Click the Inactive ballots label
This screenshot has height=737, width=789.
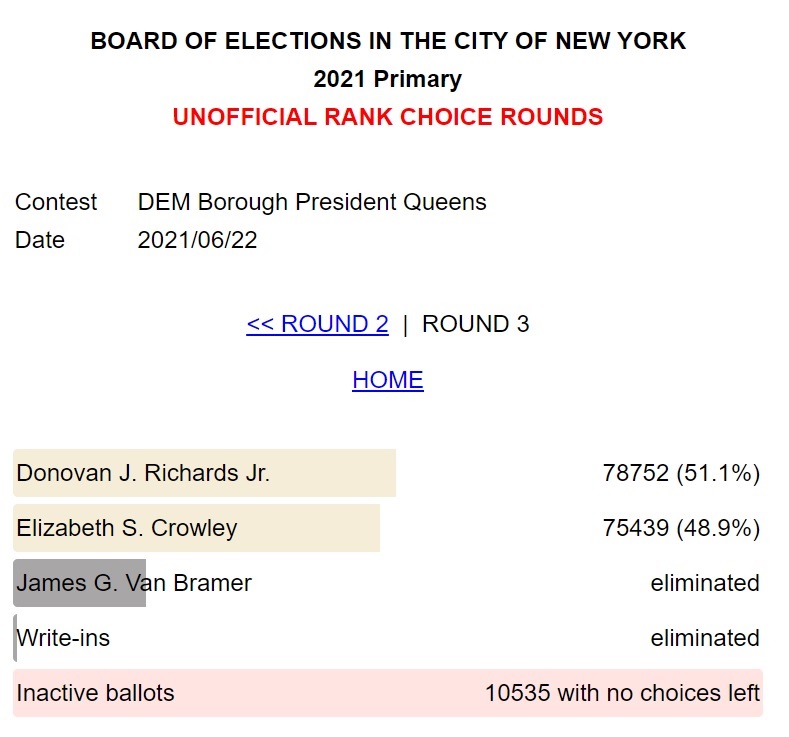point(95,693)
